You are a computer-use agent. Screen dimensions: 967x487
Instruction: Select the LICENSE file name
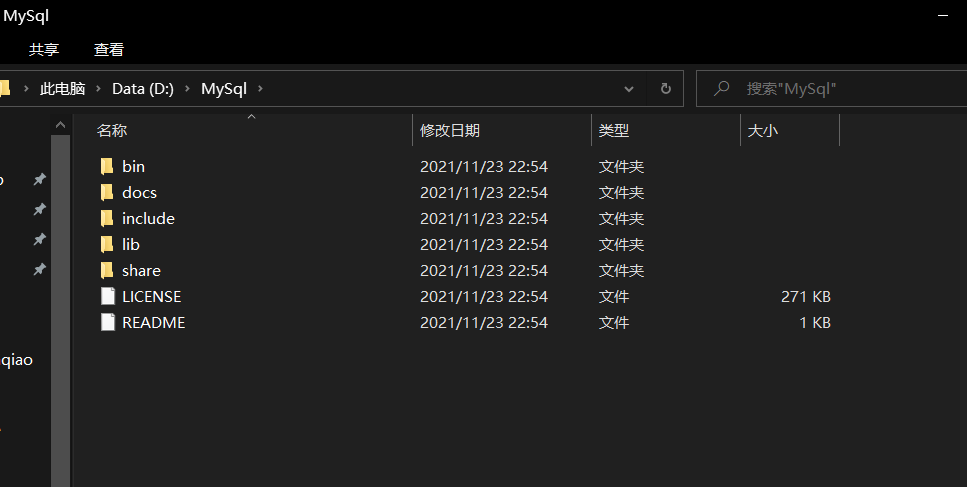coord(152,297)
